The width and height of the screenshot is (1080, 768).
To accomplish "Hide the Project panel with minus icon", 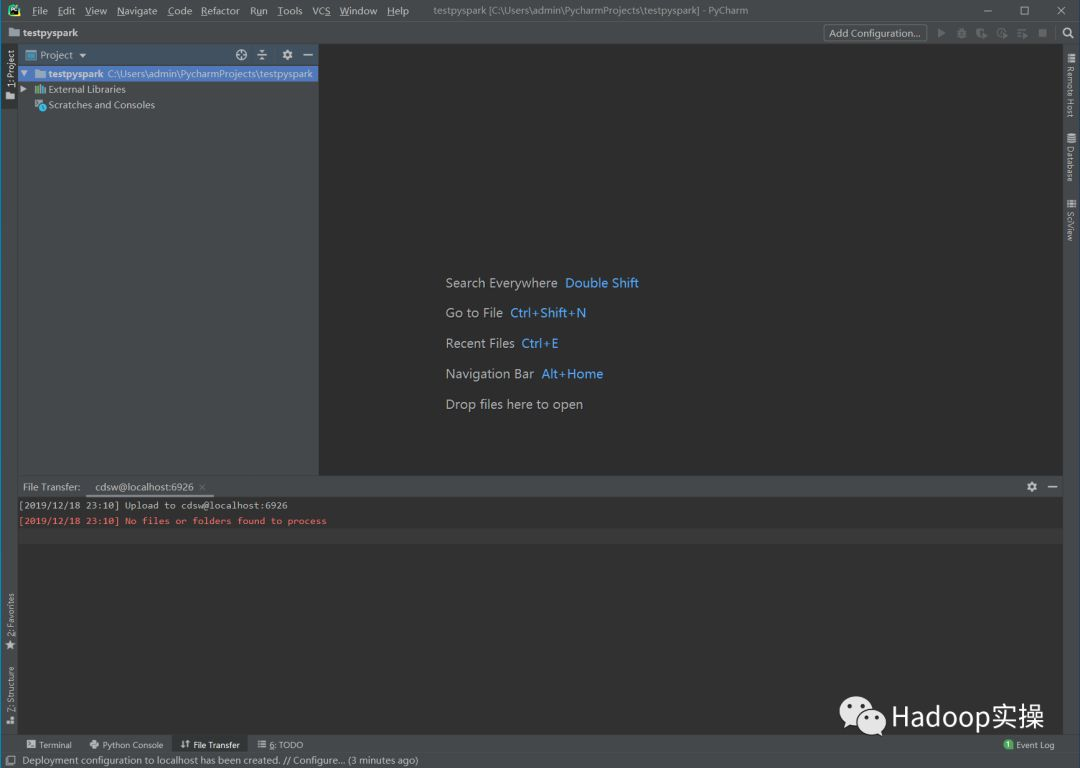I will [x=308, y=55].
